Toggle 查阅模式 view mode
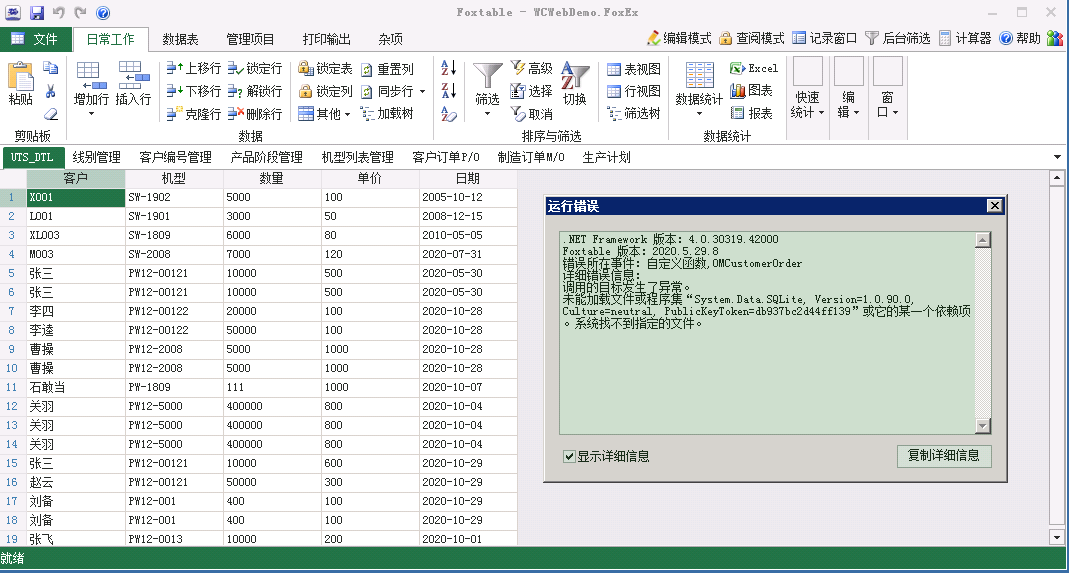The width and height of the screenshot is (1069, 573). pos(726,38)
